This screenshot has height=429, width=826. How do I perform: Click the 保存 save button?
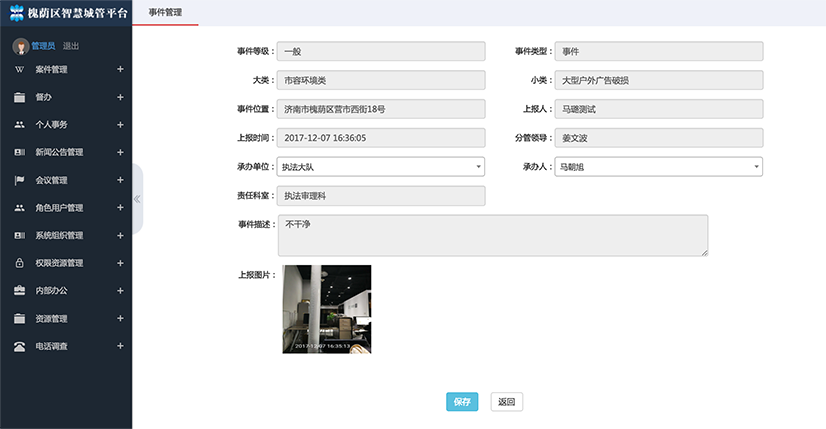pyautogui.click(x=462, y=402)
